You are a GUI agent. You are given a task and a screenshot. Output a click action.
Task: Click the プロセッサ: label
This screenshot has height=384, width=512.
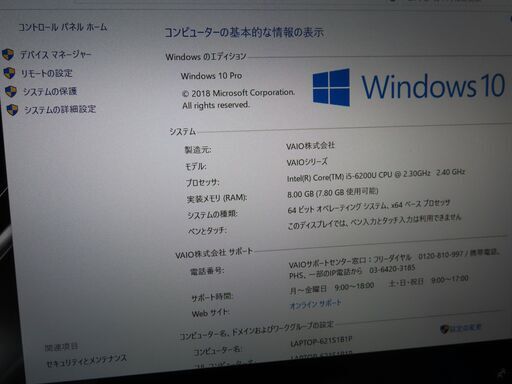pyautogui.click(x=202, y=182)
